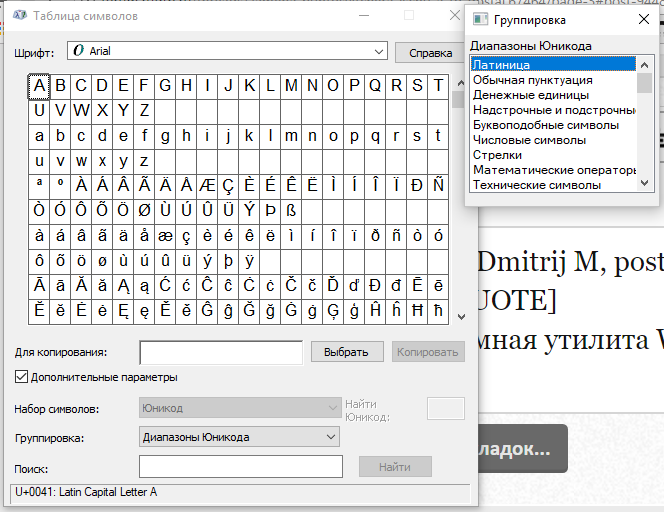Select the Ę ogonek character
This screenshot has height=512, width=664.
(123, 311)
